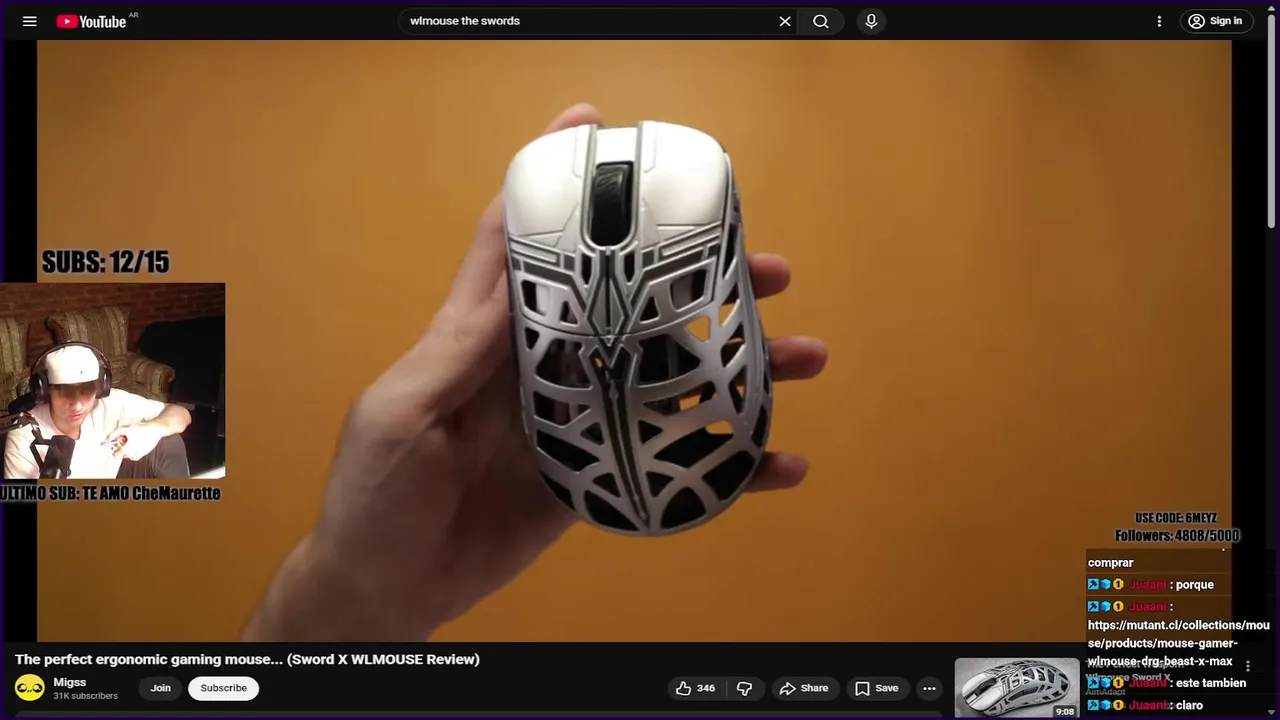
Task: Open the three-dot settings menu in header
Action: [1159, 21]
